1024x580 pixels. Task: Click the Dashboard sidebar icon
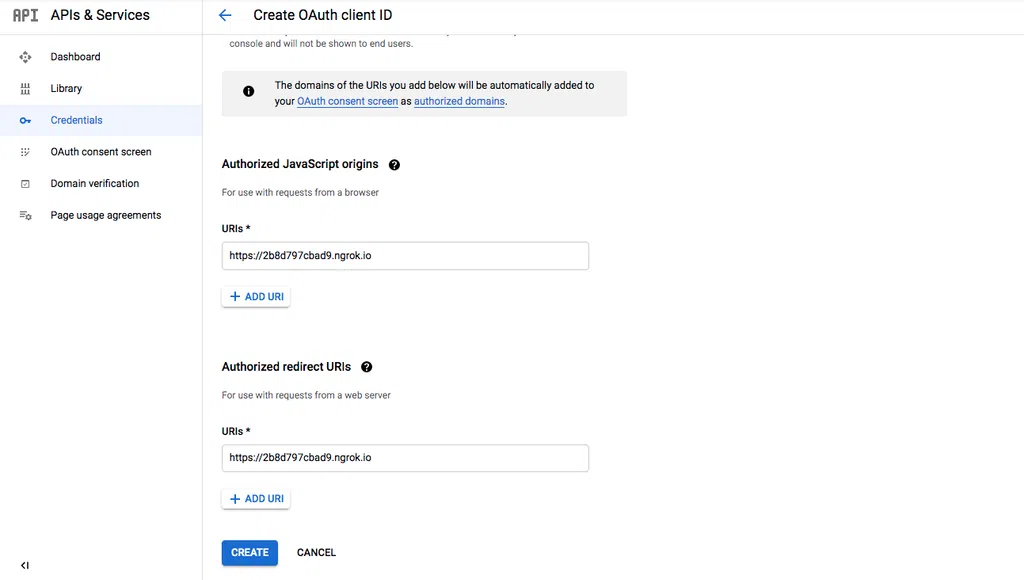tap(25, 57)
